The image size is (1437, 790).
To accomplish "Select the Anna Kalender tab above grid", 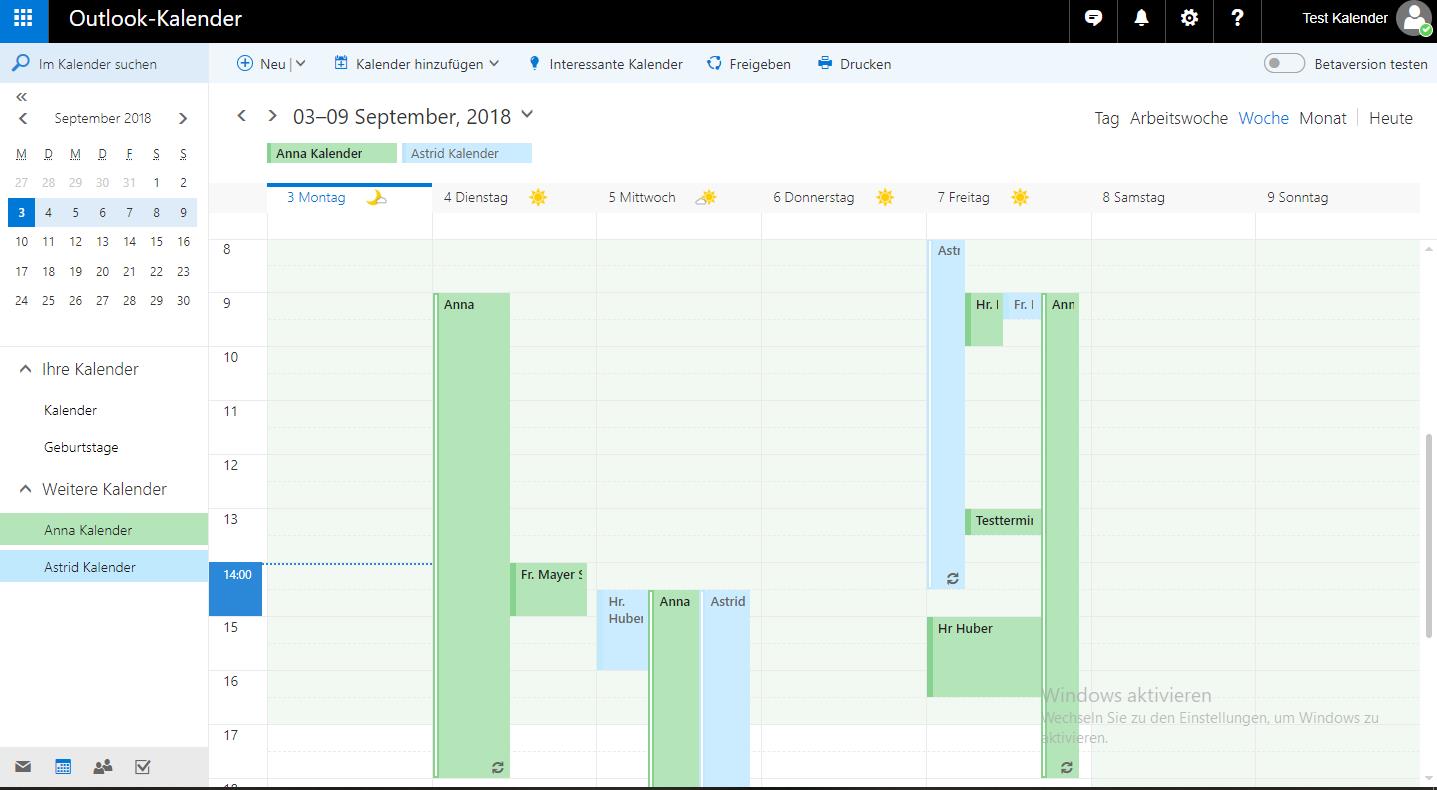I will tap(332, 153).
